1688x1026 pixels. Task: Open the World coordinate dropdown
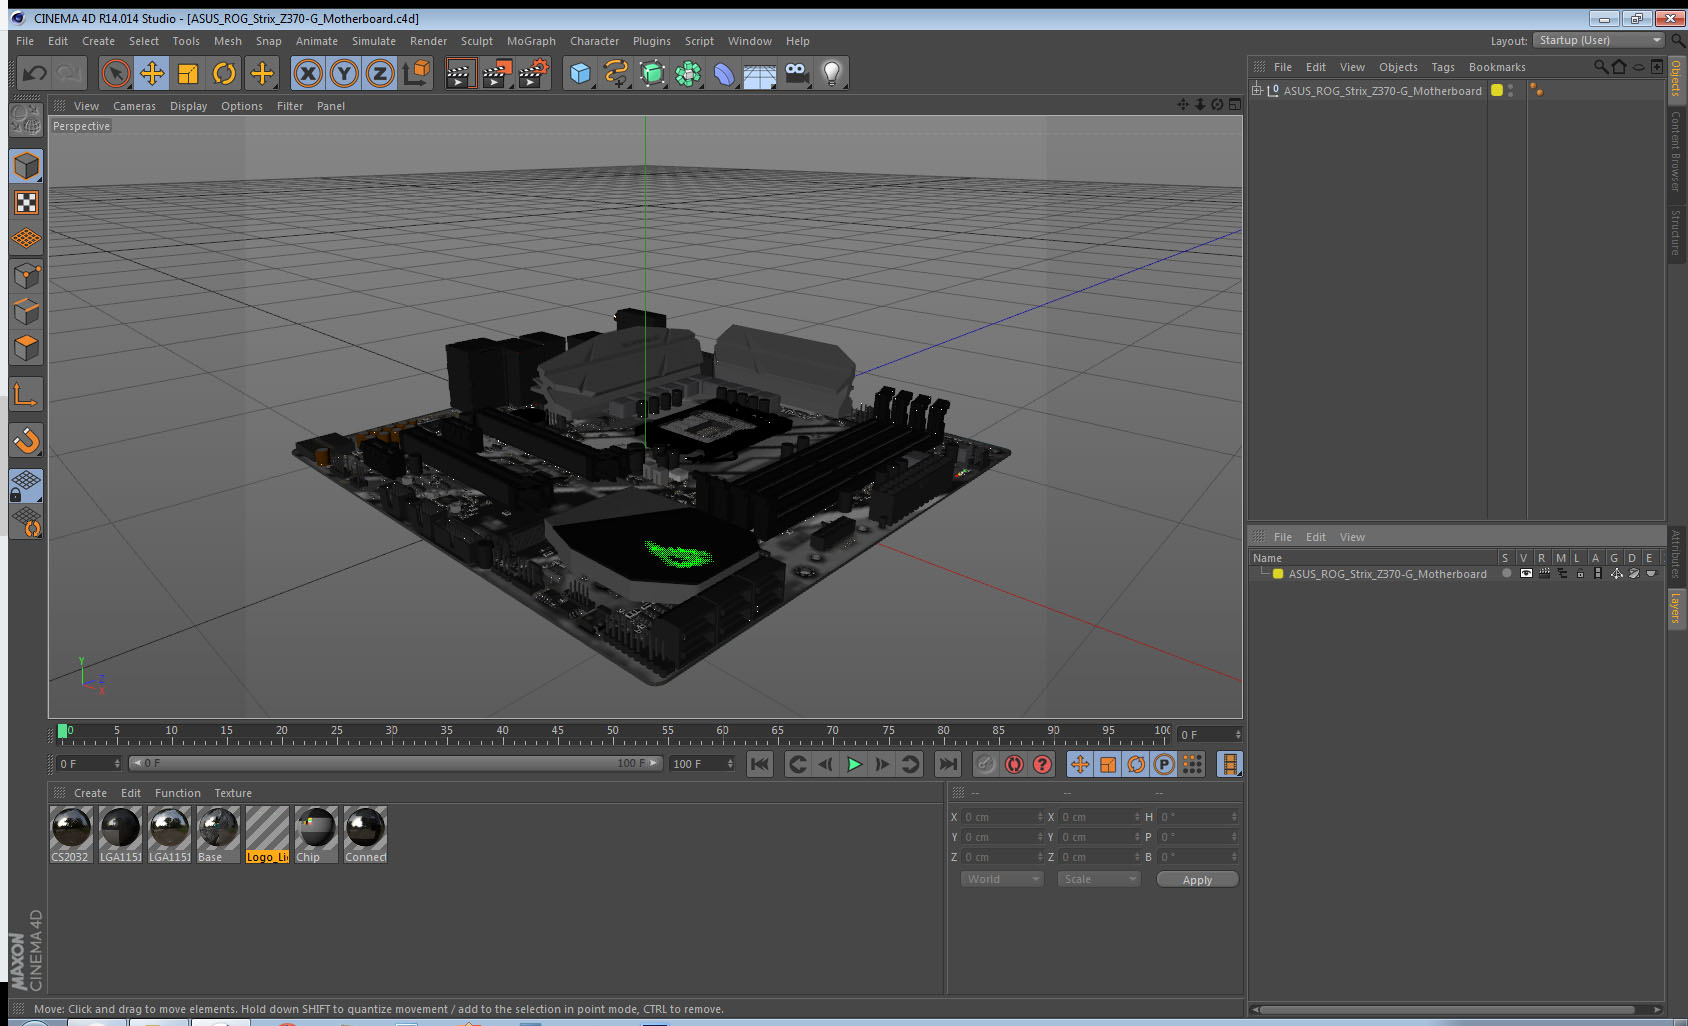1002,879
